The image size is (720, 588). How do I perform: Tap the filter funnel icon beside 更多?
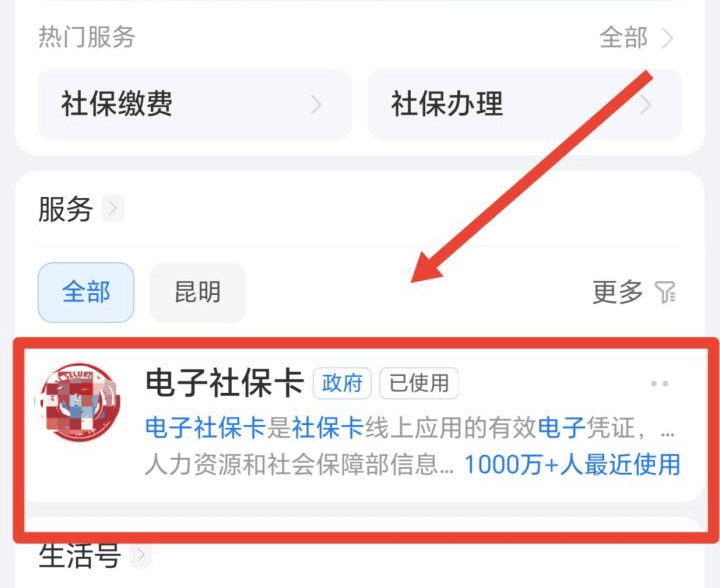[665, 292]
